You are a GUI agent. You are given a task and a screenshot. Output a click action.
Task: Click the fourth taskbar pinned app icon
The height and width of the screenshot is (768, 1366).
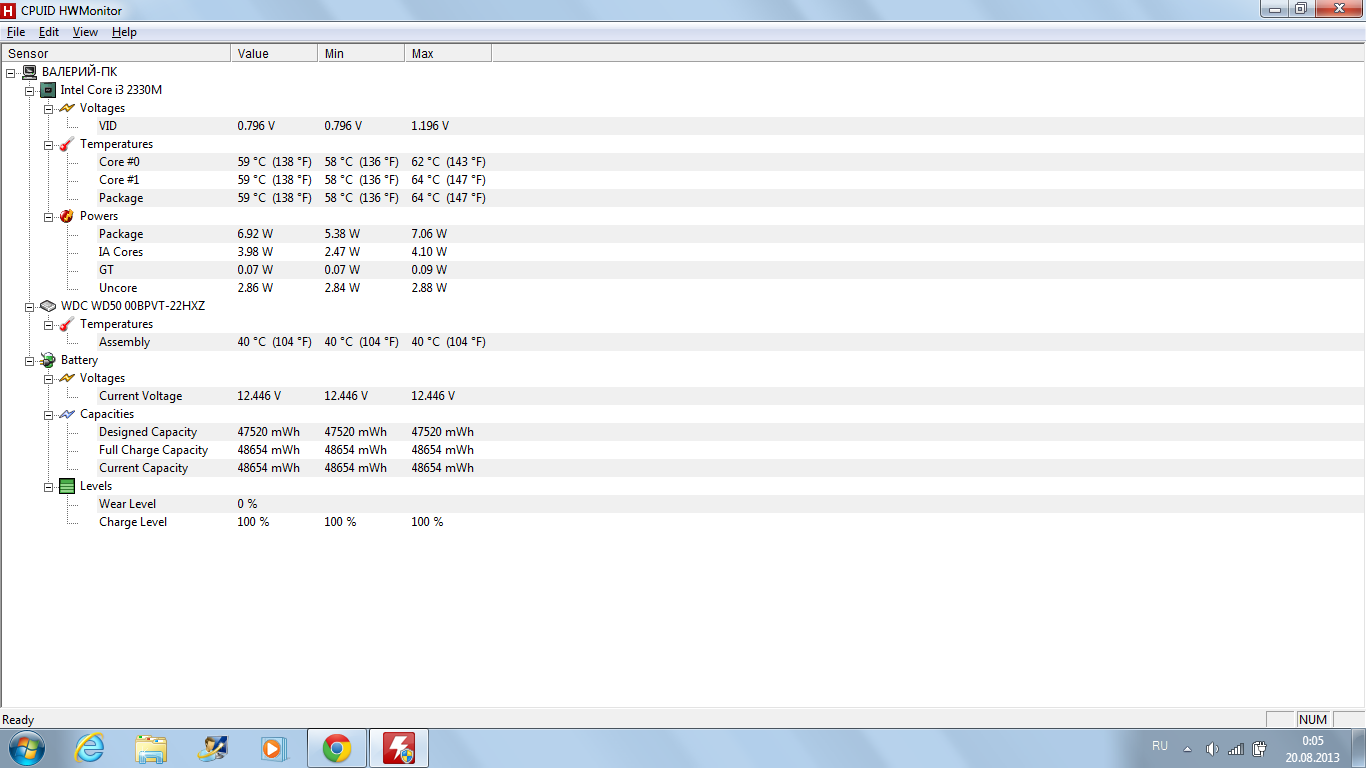tap(213, 748)
